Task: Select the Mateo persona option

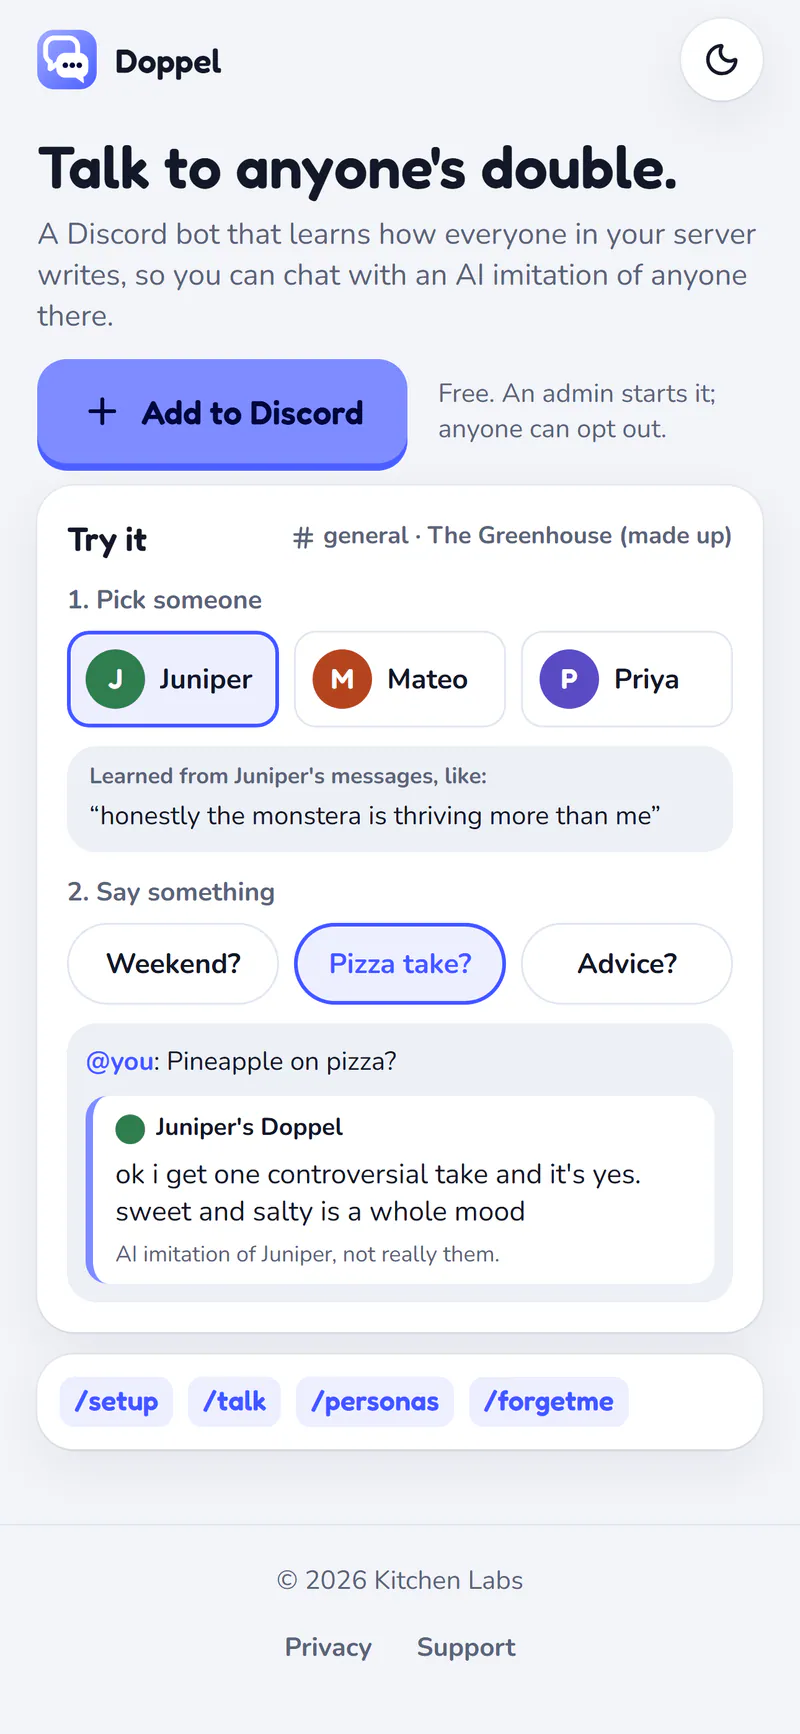Action: (400, 679)
